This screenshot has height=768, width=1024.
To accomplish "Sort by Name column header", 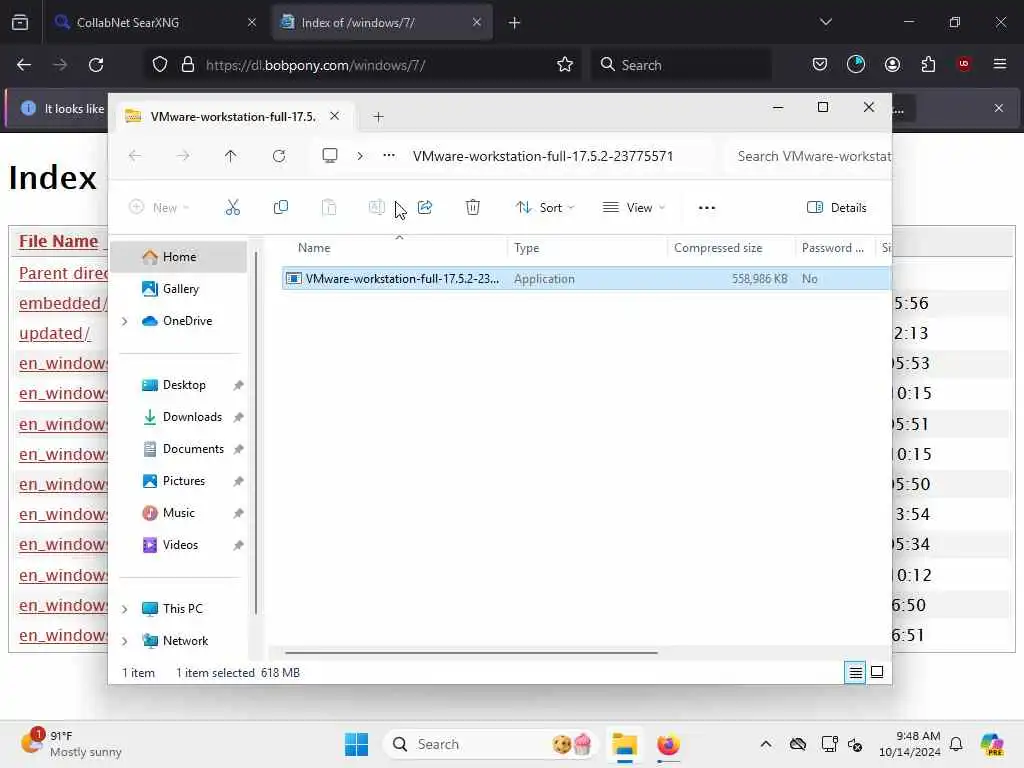I will (x=314, y=248).
